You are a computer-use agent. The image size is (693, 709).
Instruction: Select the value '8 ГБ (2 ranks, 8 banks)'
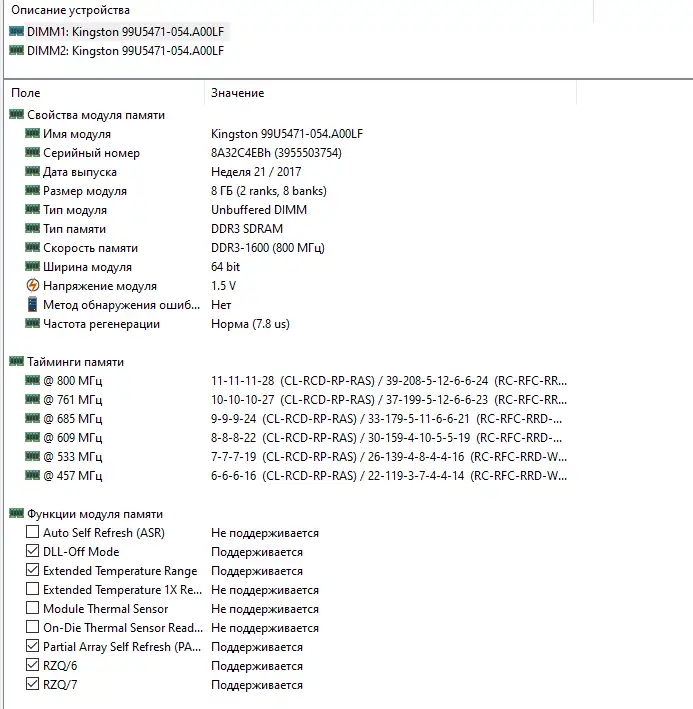269,191
